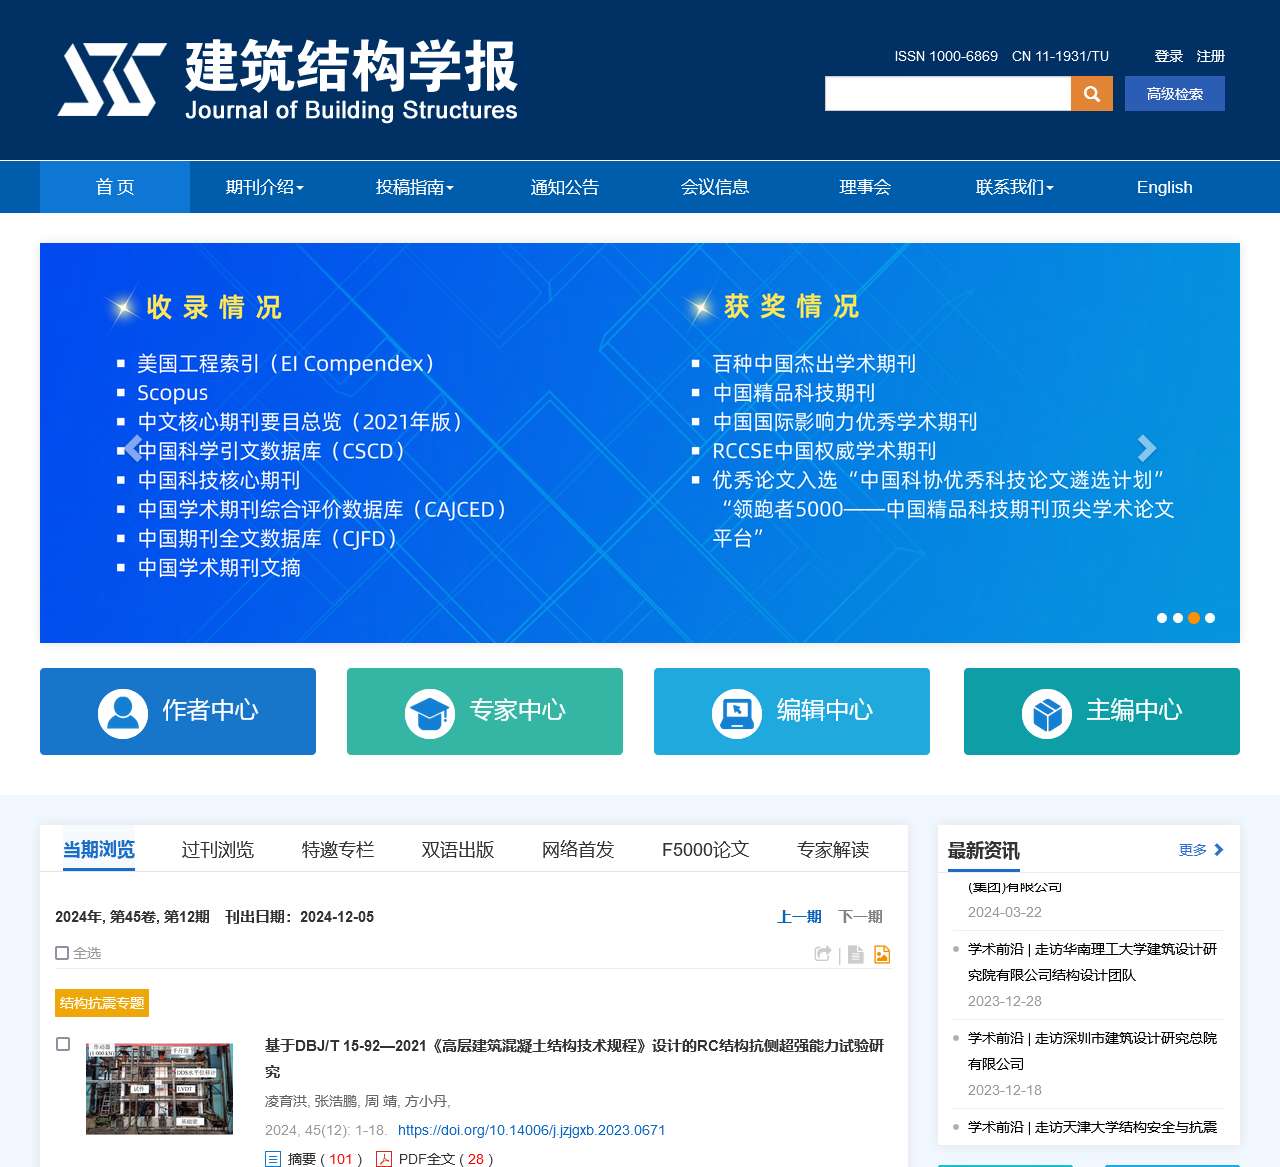This screenshot has height=1167, width=1280.
Task: Click the Scopus entry in the banner
Action: point(173,393)
